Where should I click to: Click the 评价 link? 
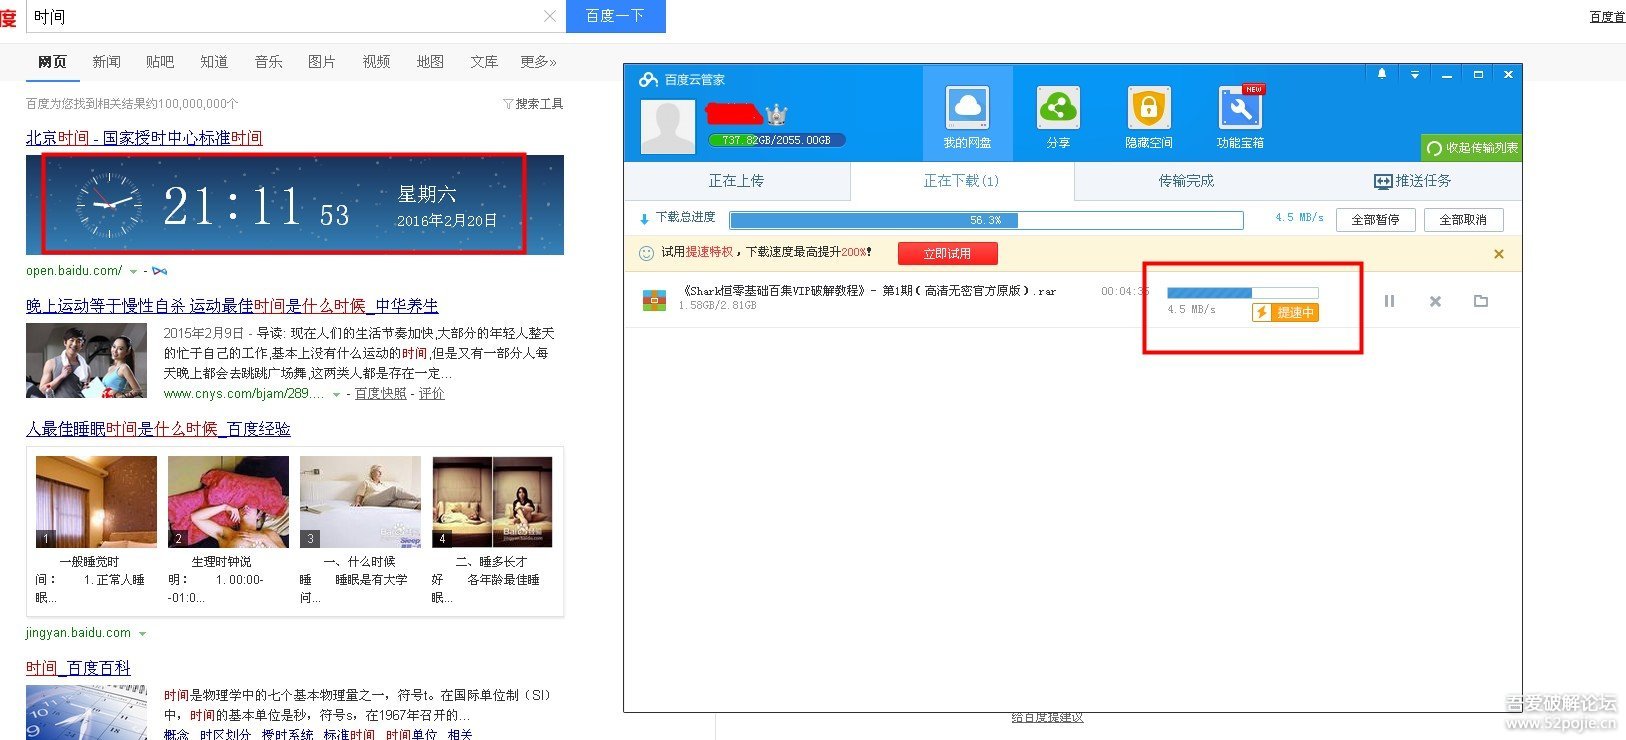point(432,394)
